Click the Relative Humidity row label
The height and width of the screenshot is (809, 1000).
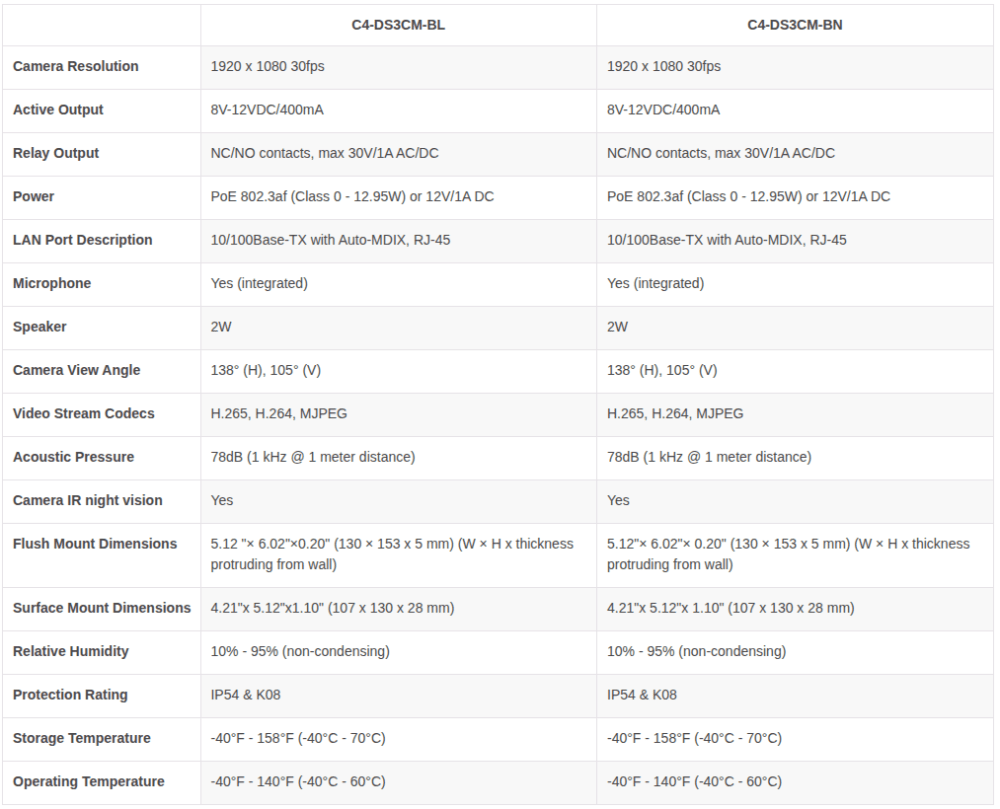70,651
